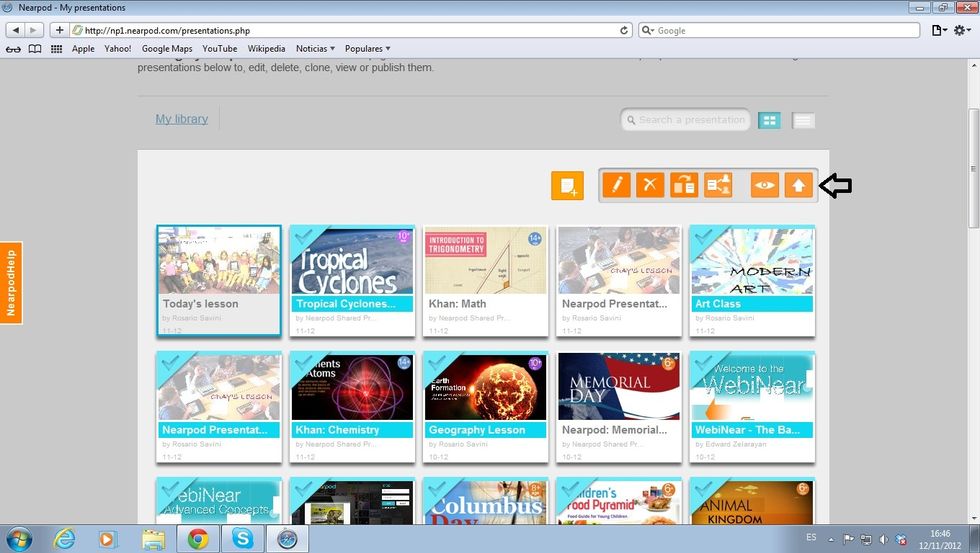This screenshot has width=980, height=553.
Task: Click the publish up-arrow icon
Action: tap(799, 185)
